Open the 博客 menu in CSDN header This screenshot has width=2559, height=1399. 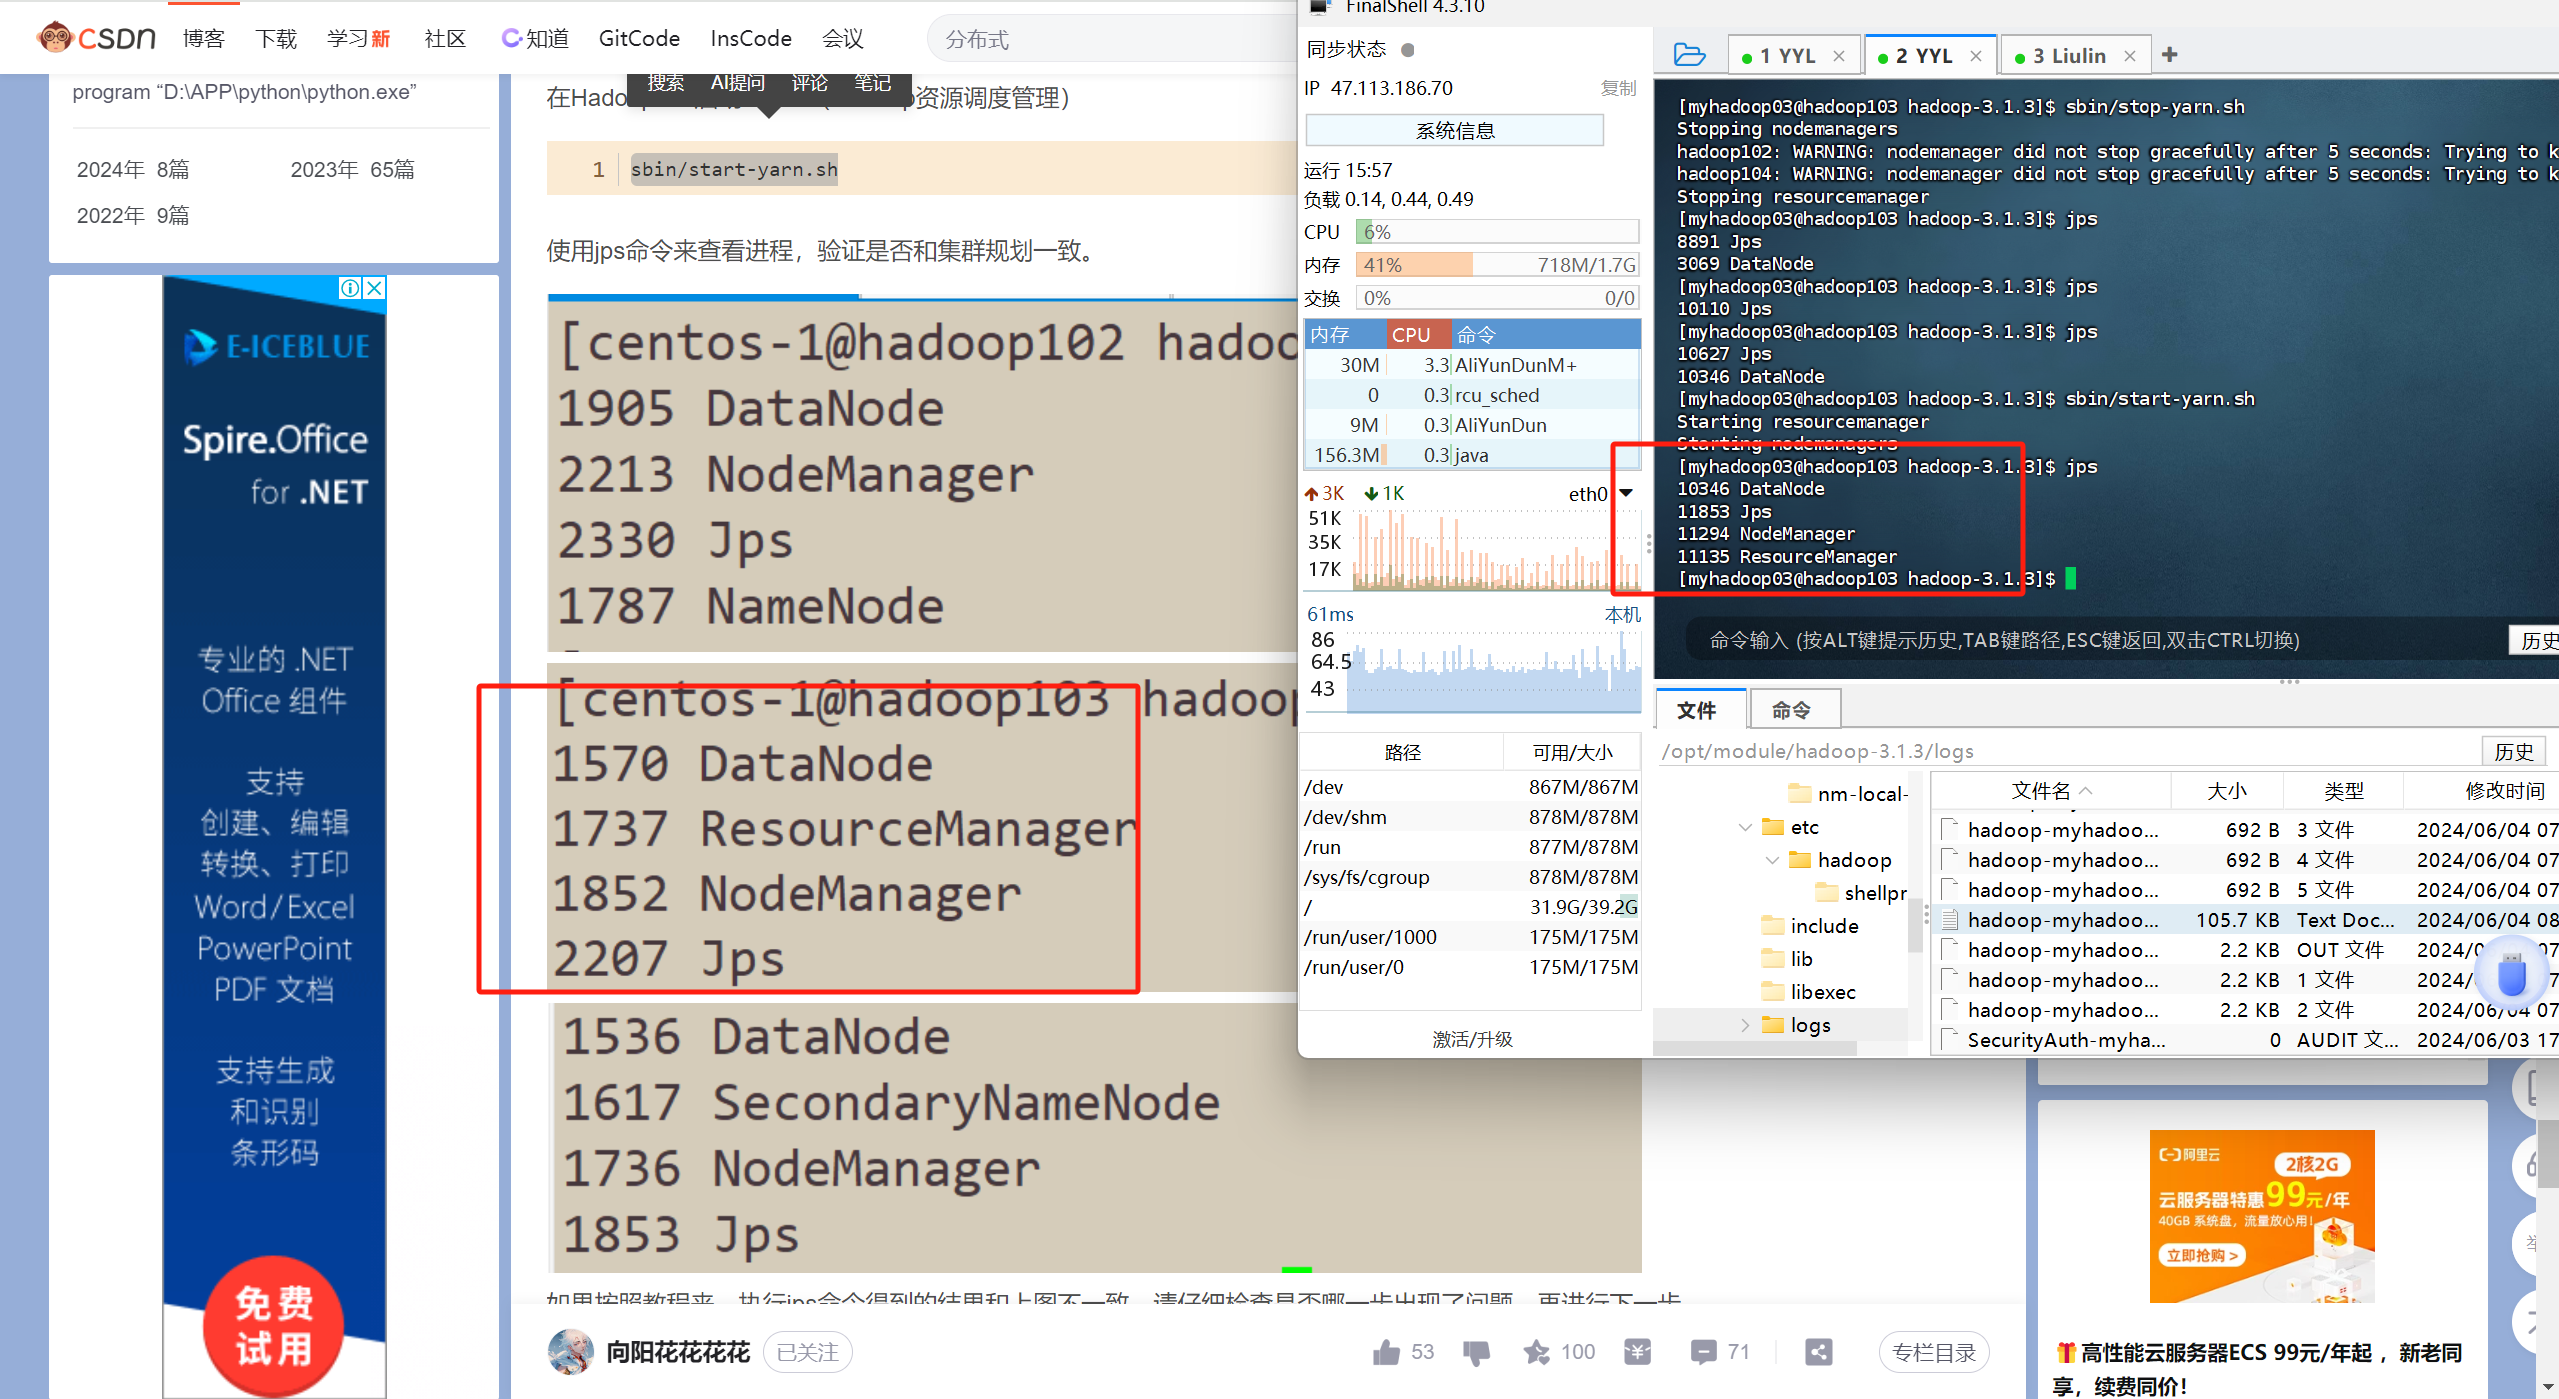[x=204, y=38]
